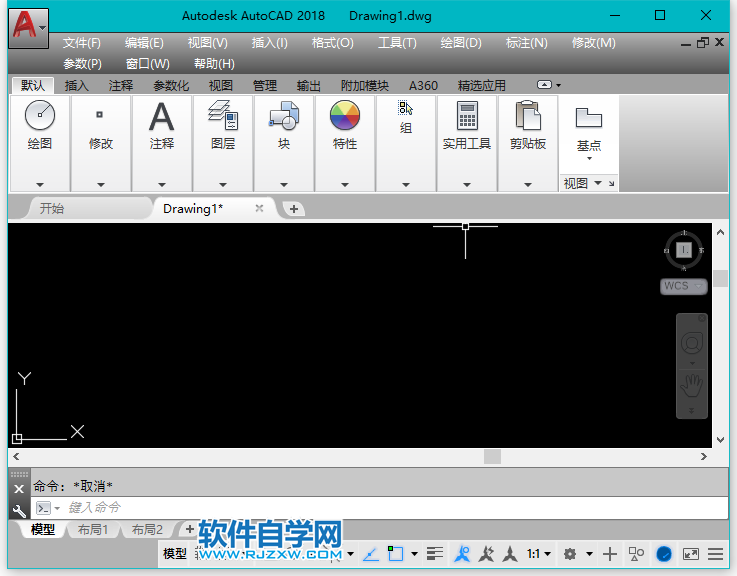The width and height of the screenshot is (737, 576).
Task: Click the 基点 (Base point) view icon
Action: click(588, 118)
